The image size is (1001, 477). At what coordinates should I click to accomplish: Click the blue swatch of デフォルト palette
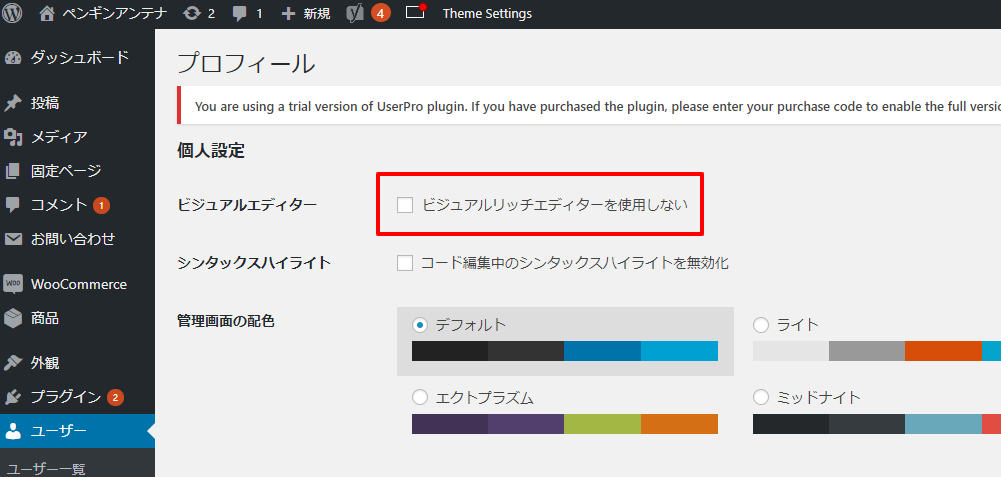tap(602, 351)
